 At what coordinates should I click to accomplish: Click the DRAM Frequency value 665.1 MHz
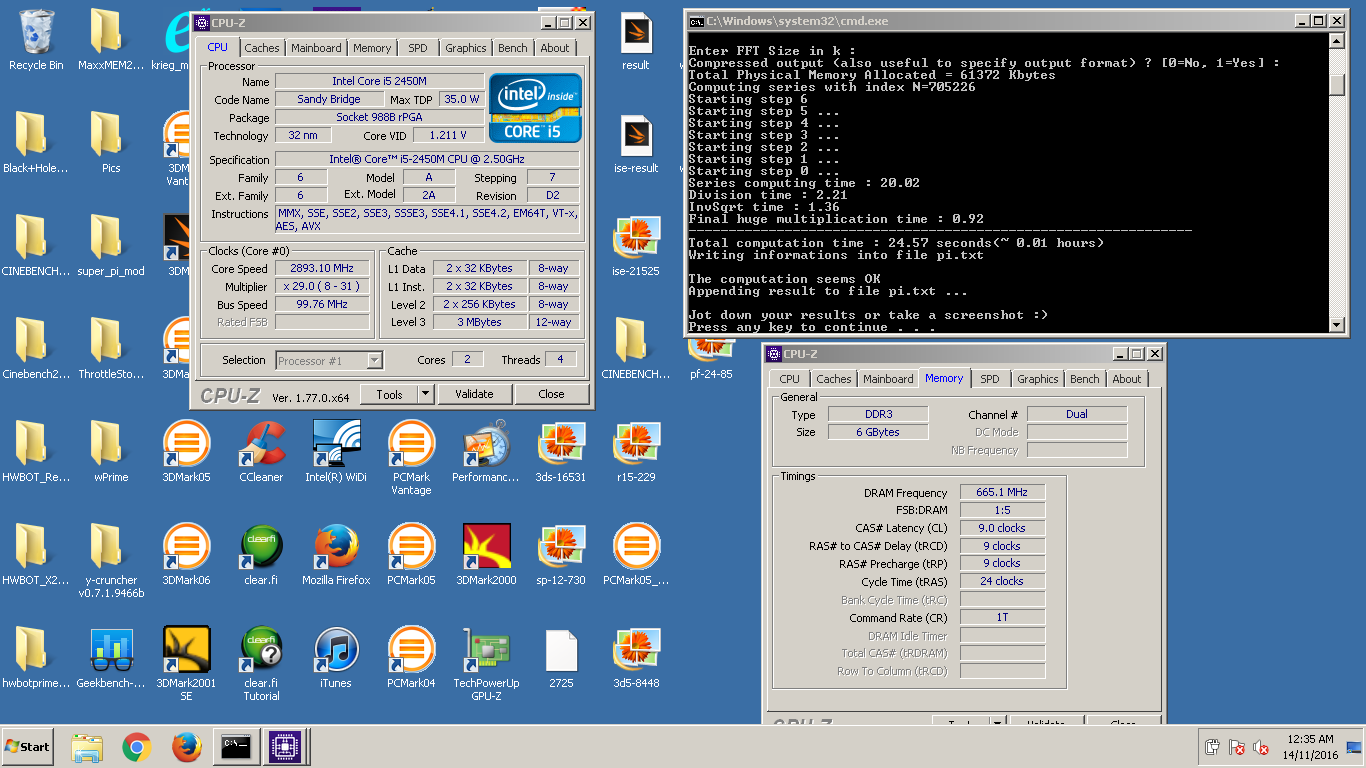(x=1002, y=492)
